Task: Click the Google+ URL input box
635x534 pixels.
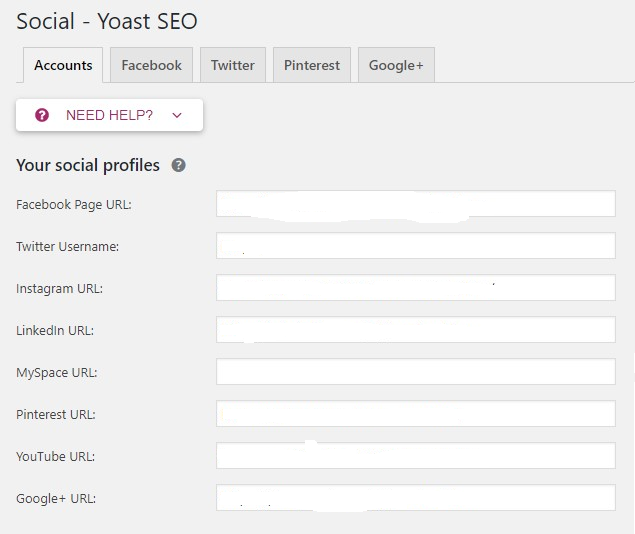Action: coord(416,498)
